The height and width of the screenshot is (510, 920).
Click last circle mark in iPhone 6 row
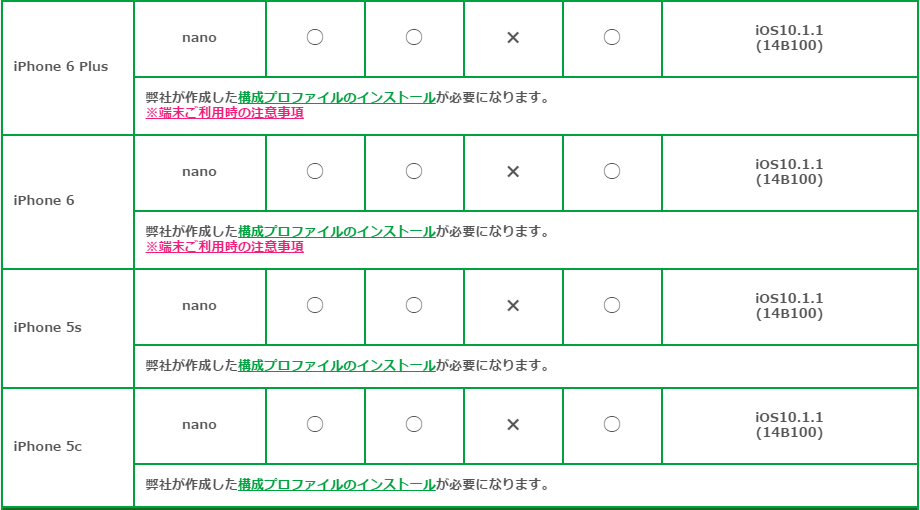(612, 171)
